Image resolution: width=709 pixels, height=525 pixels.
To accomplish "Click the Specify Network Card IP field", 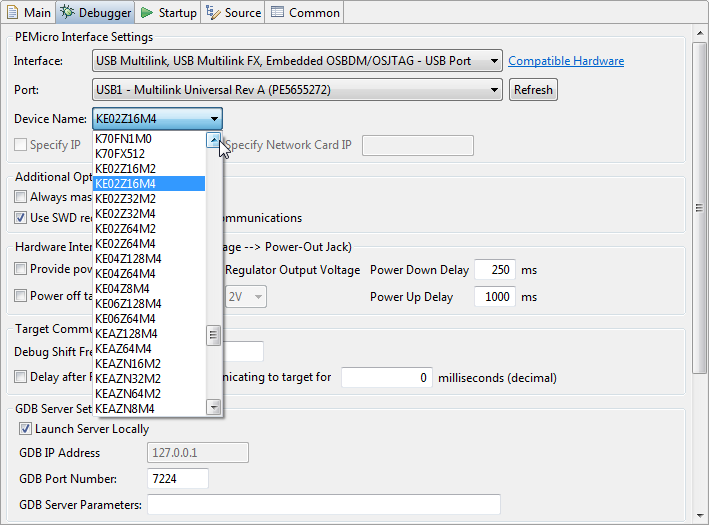I will 417,145.
